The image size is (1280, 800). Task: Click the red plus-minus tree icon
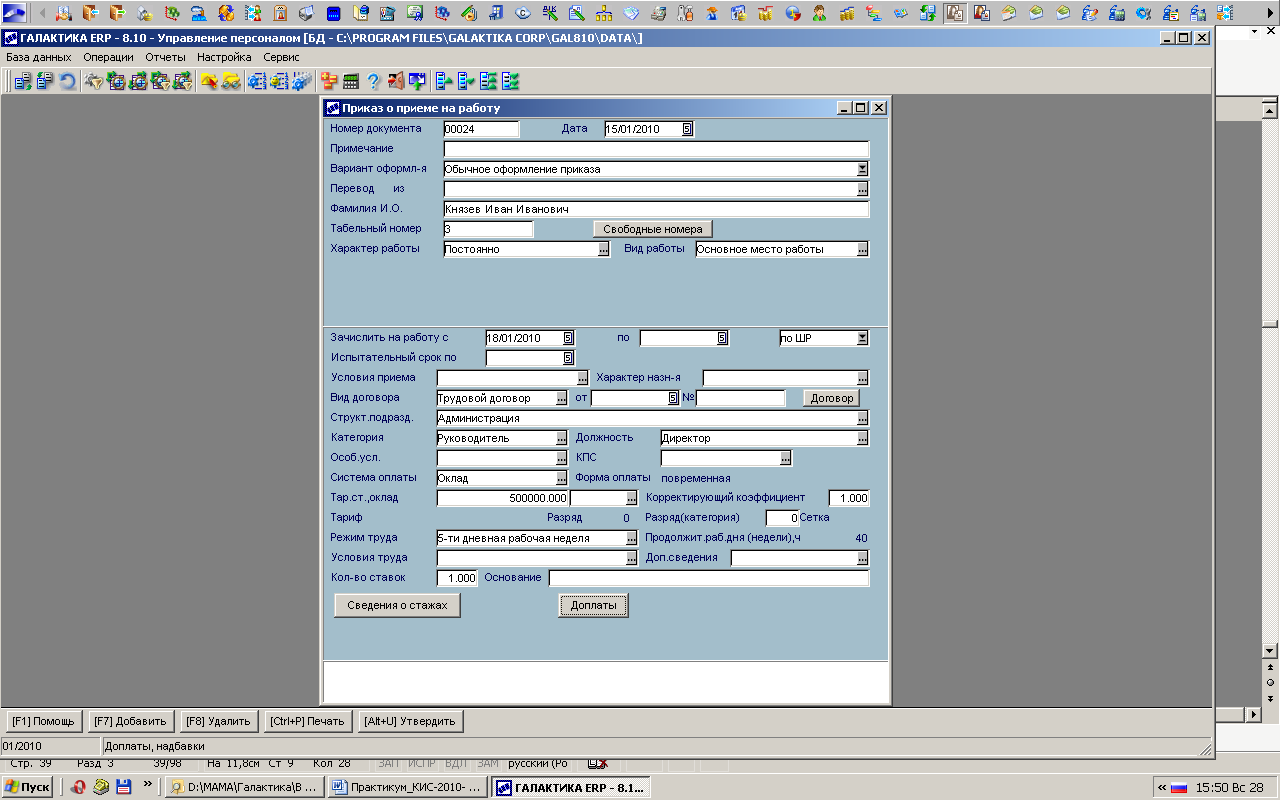(329, 82)
